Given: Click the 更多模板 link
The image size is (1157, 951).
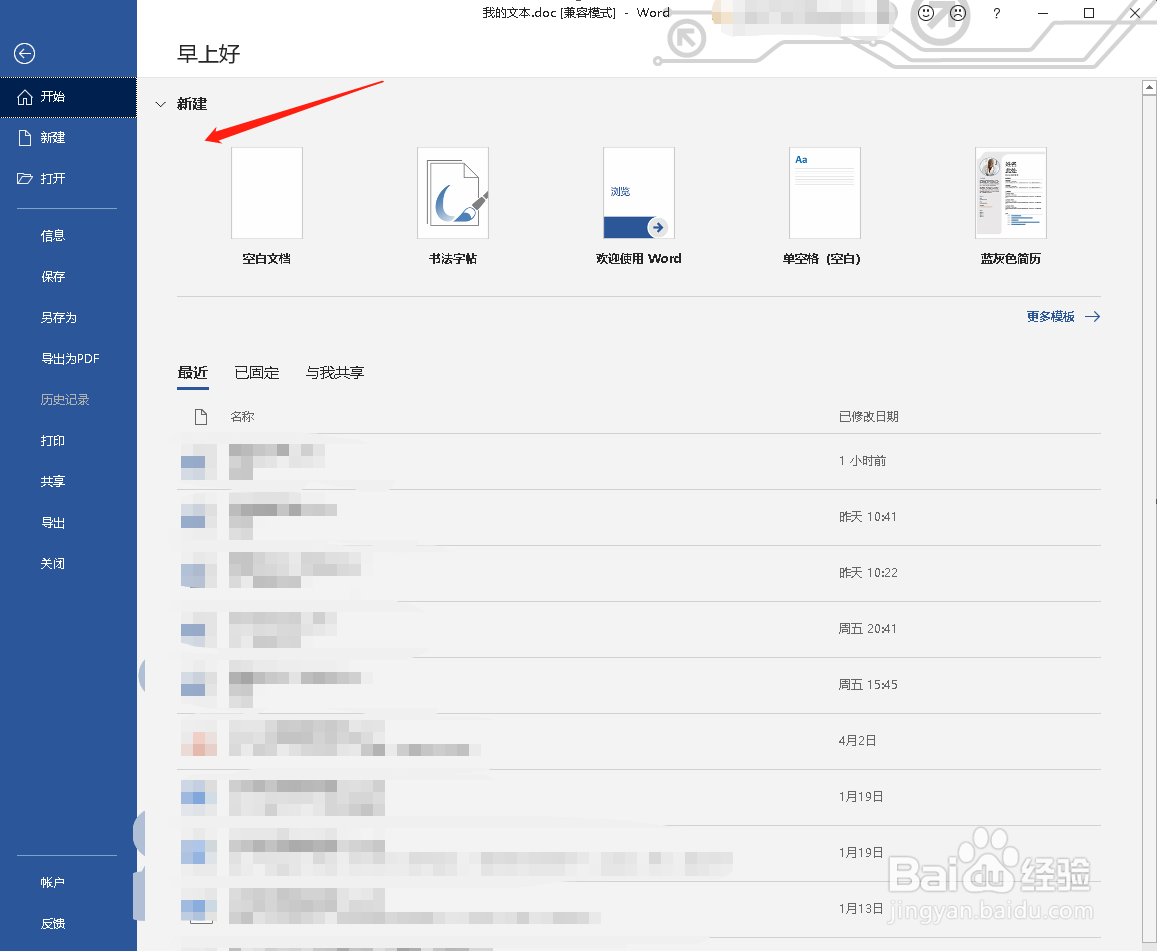Looking at the screenshot, I should (x=1051, y=317).
